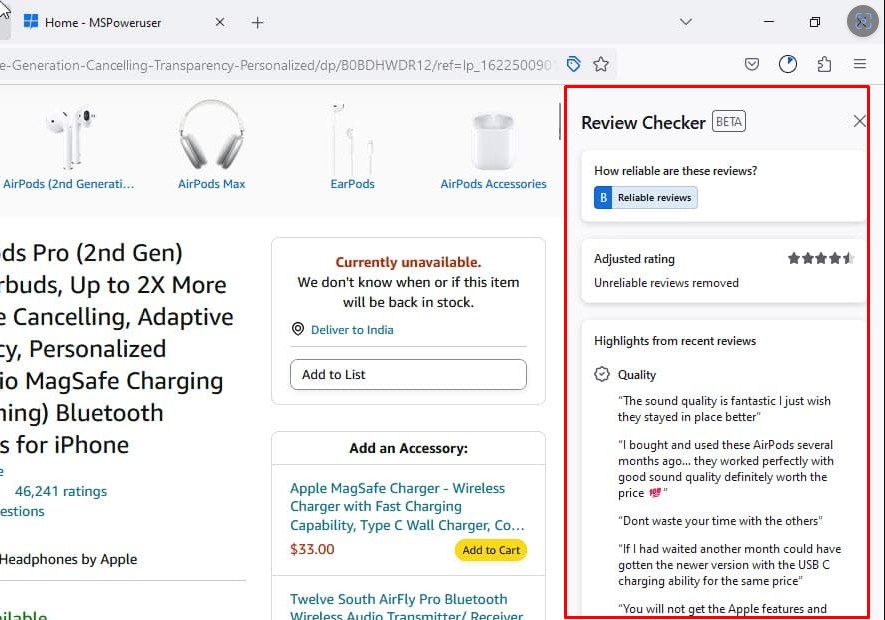This screenshot has width=885, height=620.
Task: Click the circular timer icon in toolbar
Action: point(788,64)
